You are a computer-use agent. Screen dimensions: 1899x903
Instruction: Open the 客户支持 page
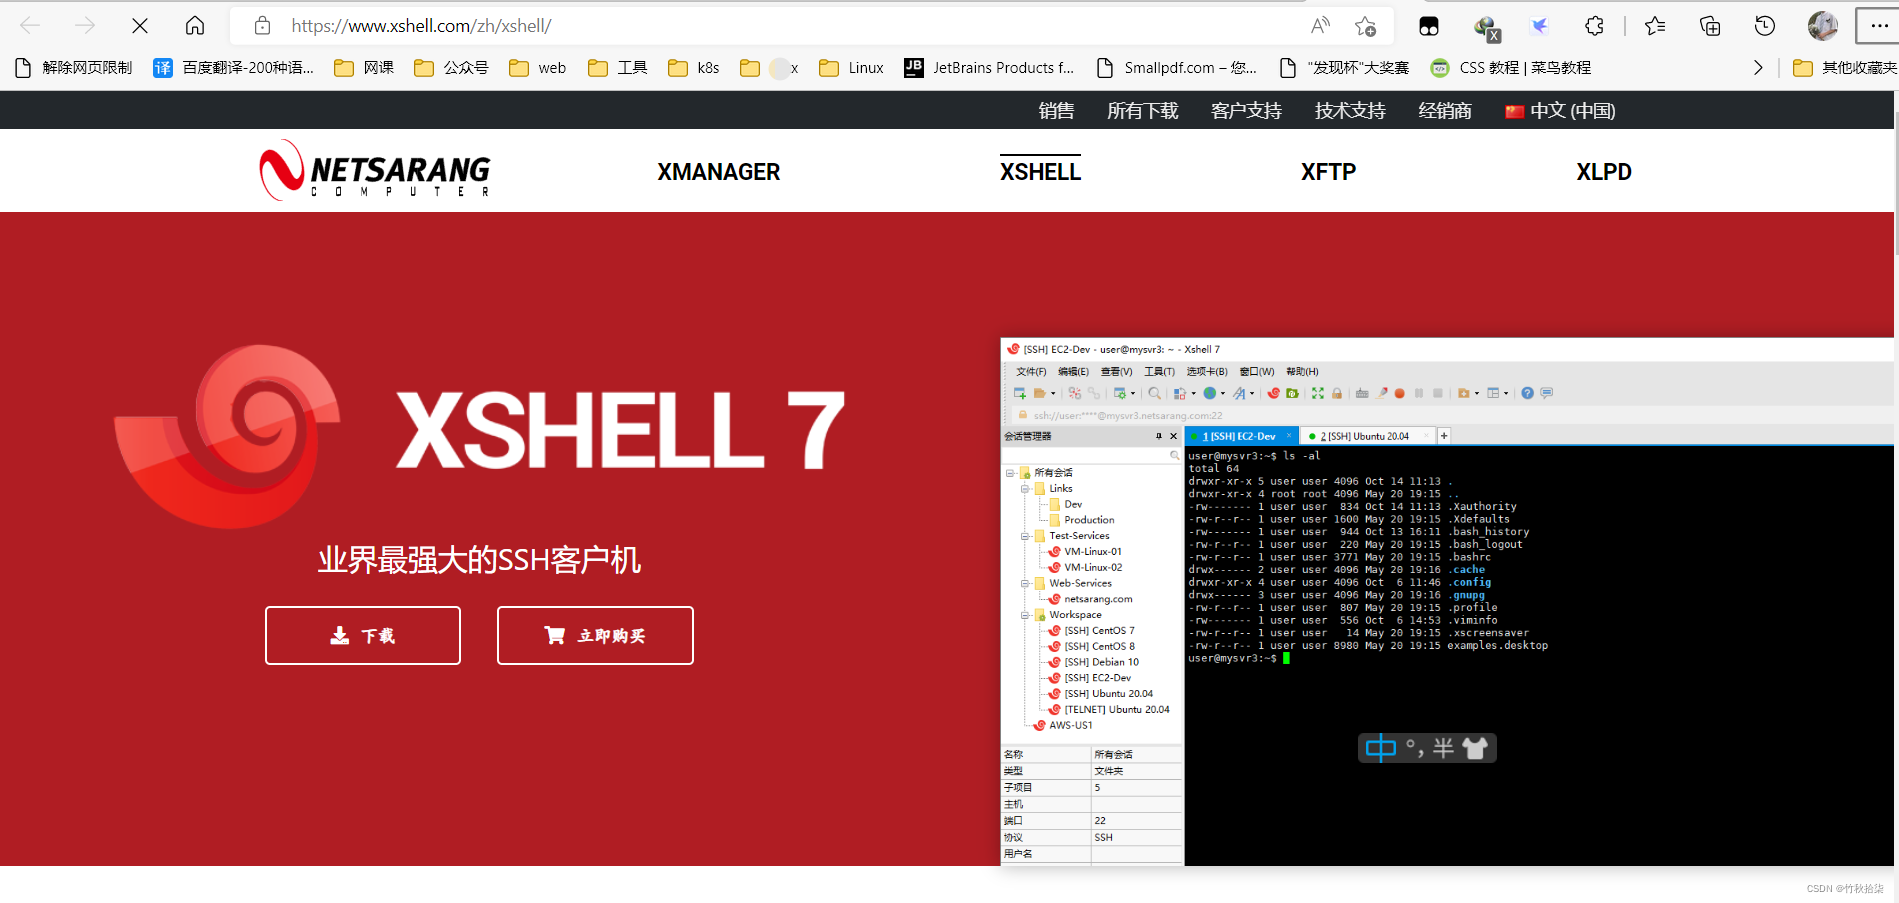[1246, 111]
